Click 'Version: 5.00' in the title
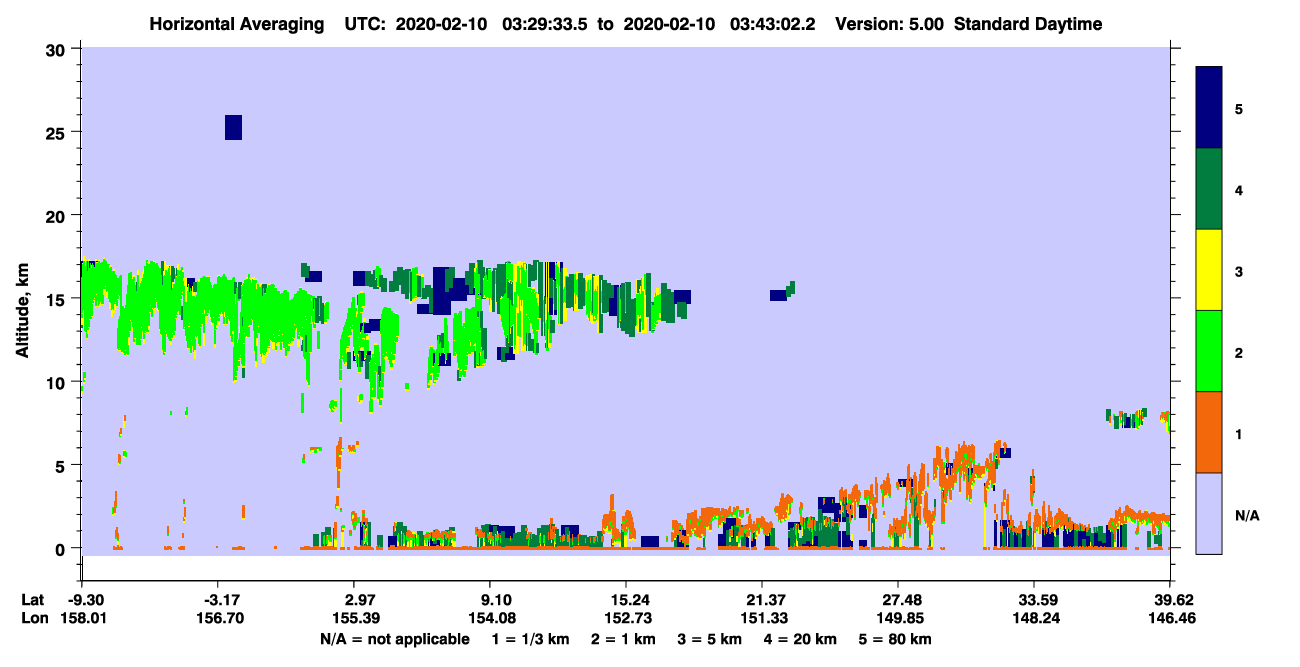1300x667 pixels. coord(888,24)
